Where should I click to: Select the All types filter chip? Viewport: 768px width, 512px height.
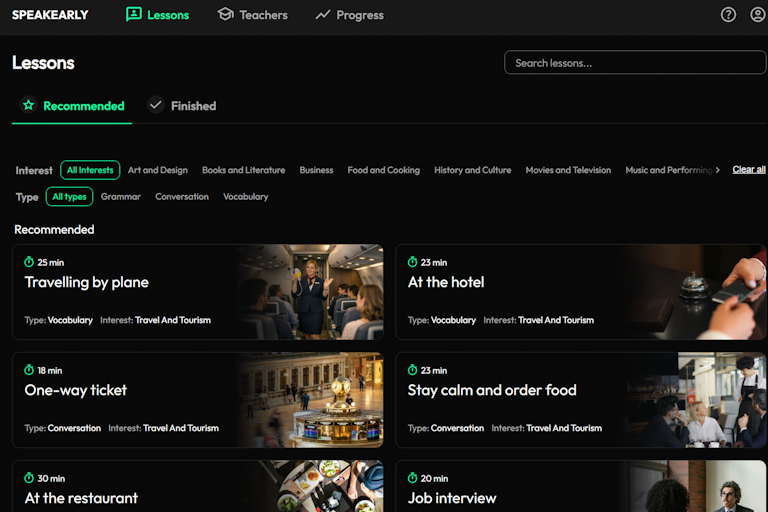(x=70, y=196)
